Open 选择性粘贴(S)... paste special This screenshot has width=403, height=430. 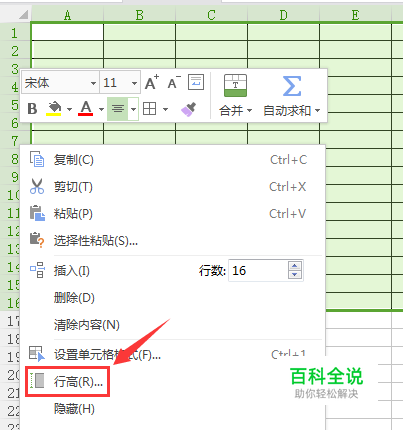click(x=173, y=240)
